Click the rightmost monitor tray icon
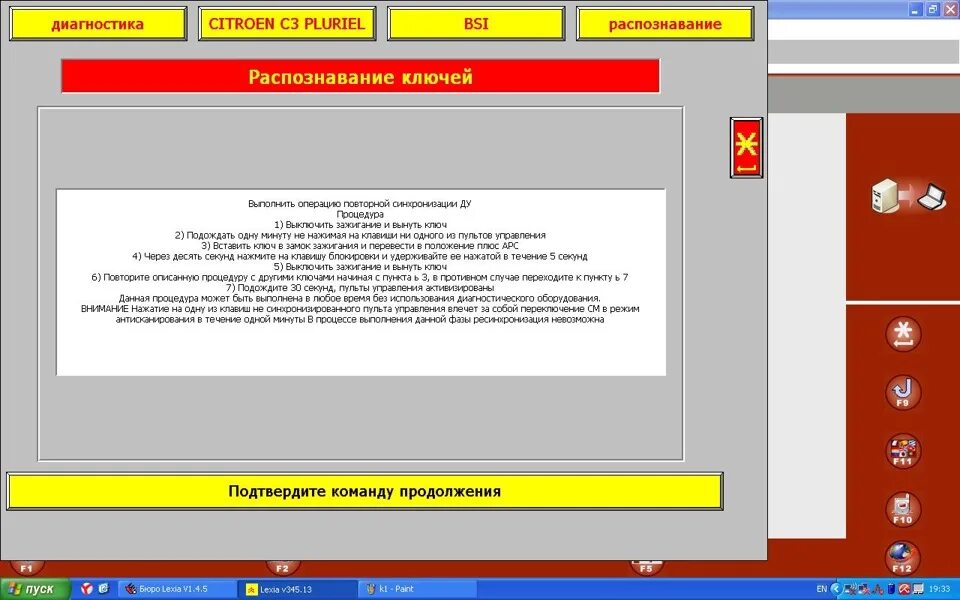The height and width of the screenshot is (600, 960). pyautogui.click(x=918, y=589)
